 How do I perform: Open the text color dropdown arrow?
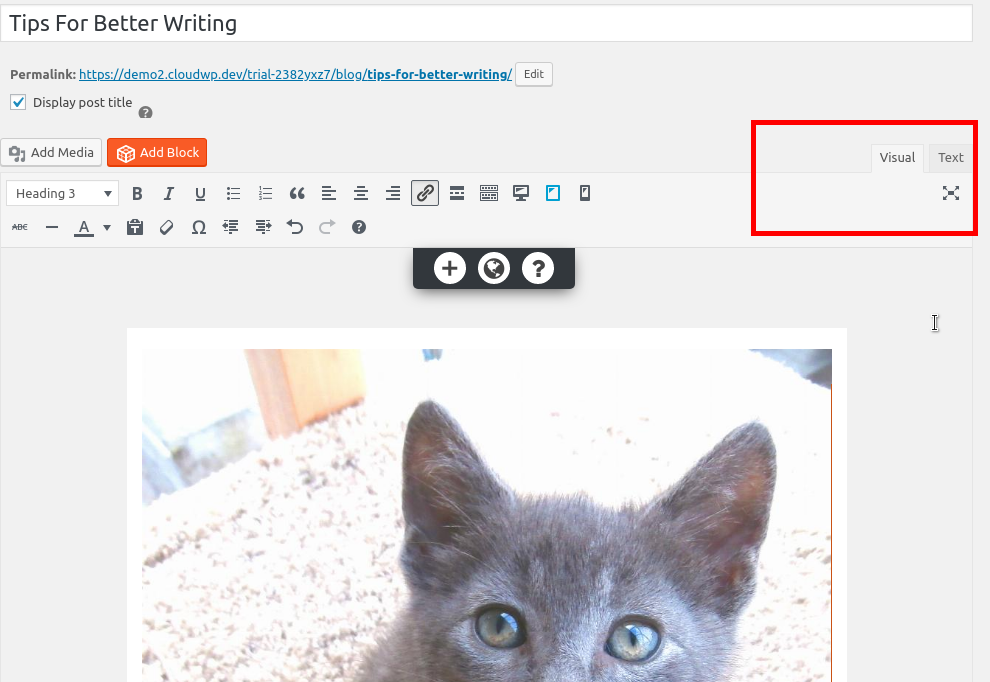coord(106,227)
